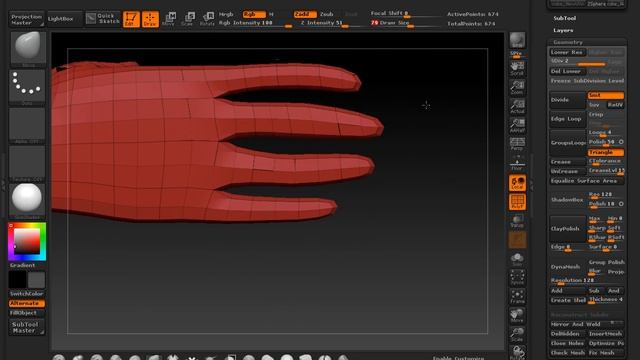This screenshot has height=360, width=640.
Task: Toggle the Persp perspective icon
Action: [x=517, y=144]
